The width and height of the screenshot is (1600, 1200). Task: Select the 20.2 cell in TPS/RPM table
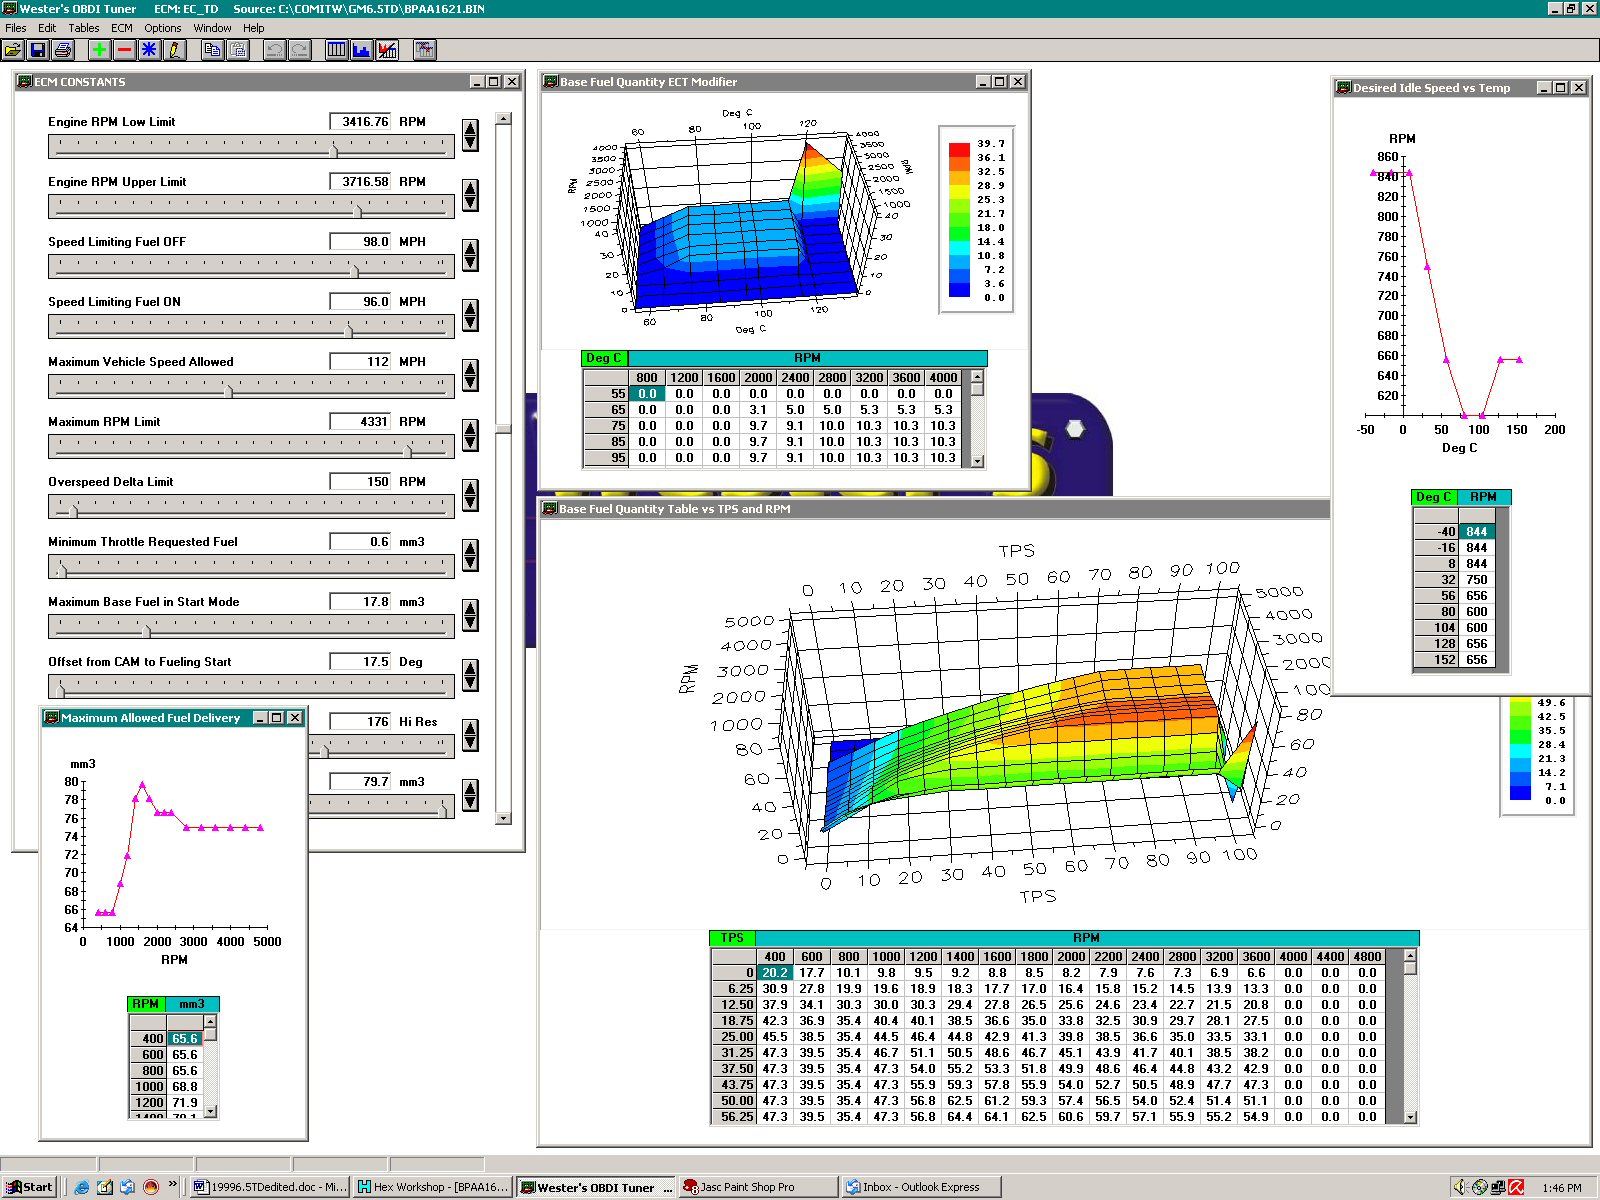(775, 973)
